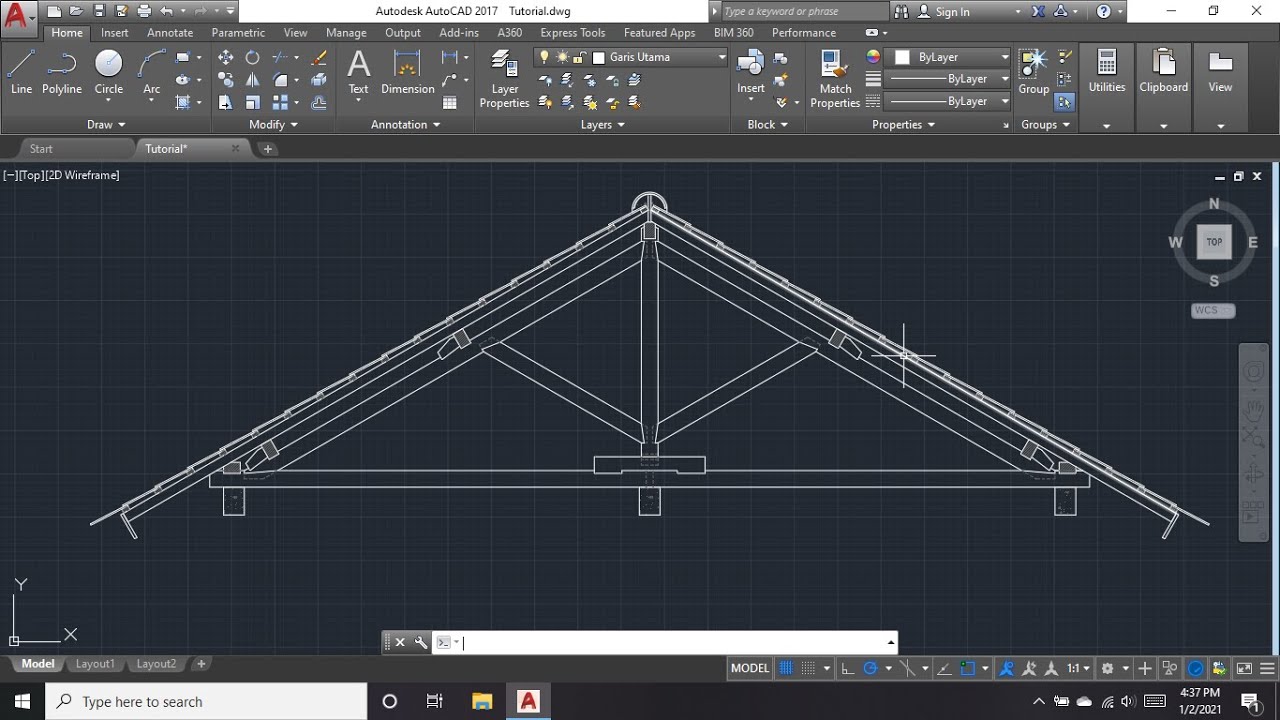The height and width of the screenshot is (720, 1280).
Task: Open File Explorer from taskbar
Action: pos(482,701)
